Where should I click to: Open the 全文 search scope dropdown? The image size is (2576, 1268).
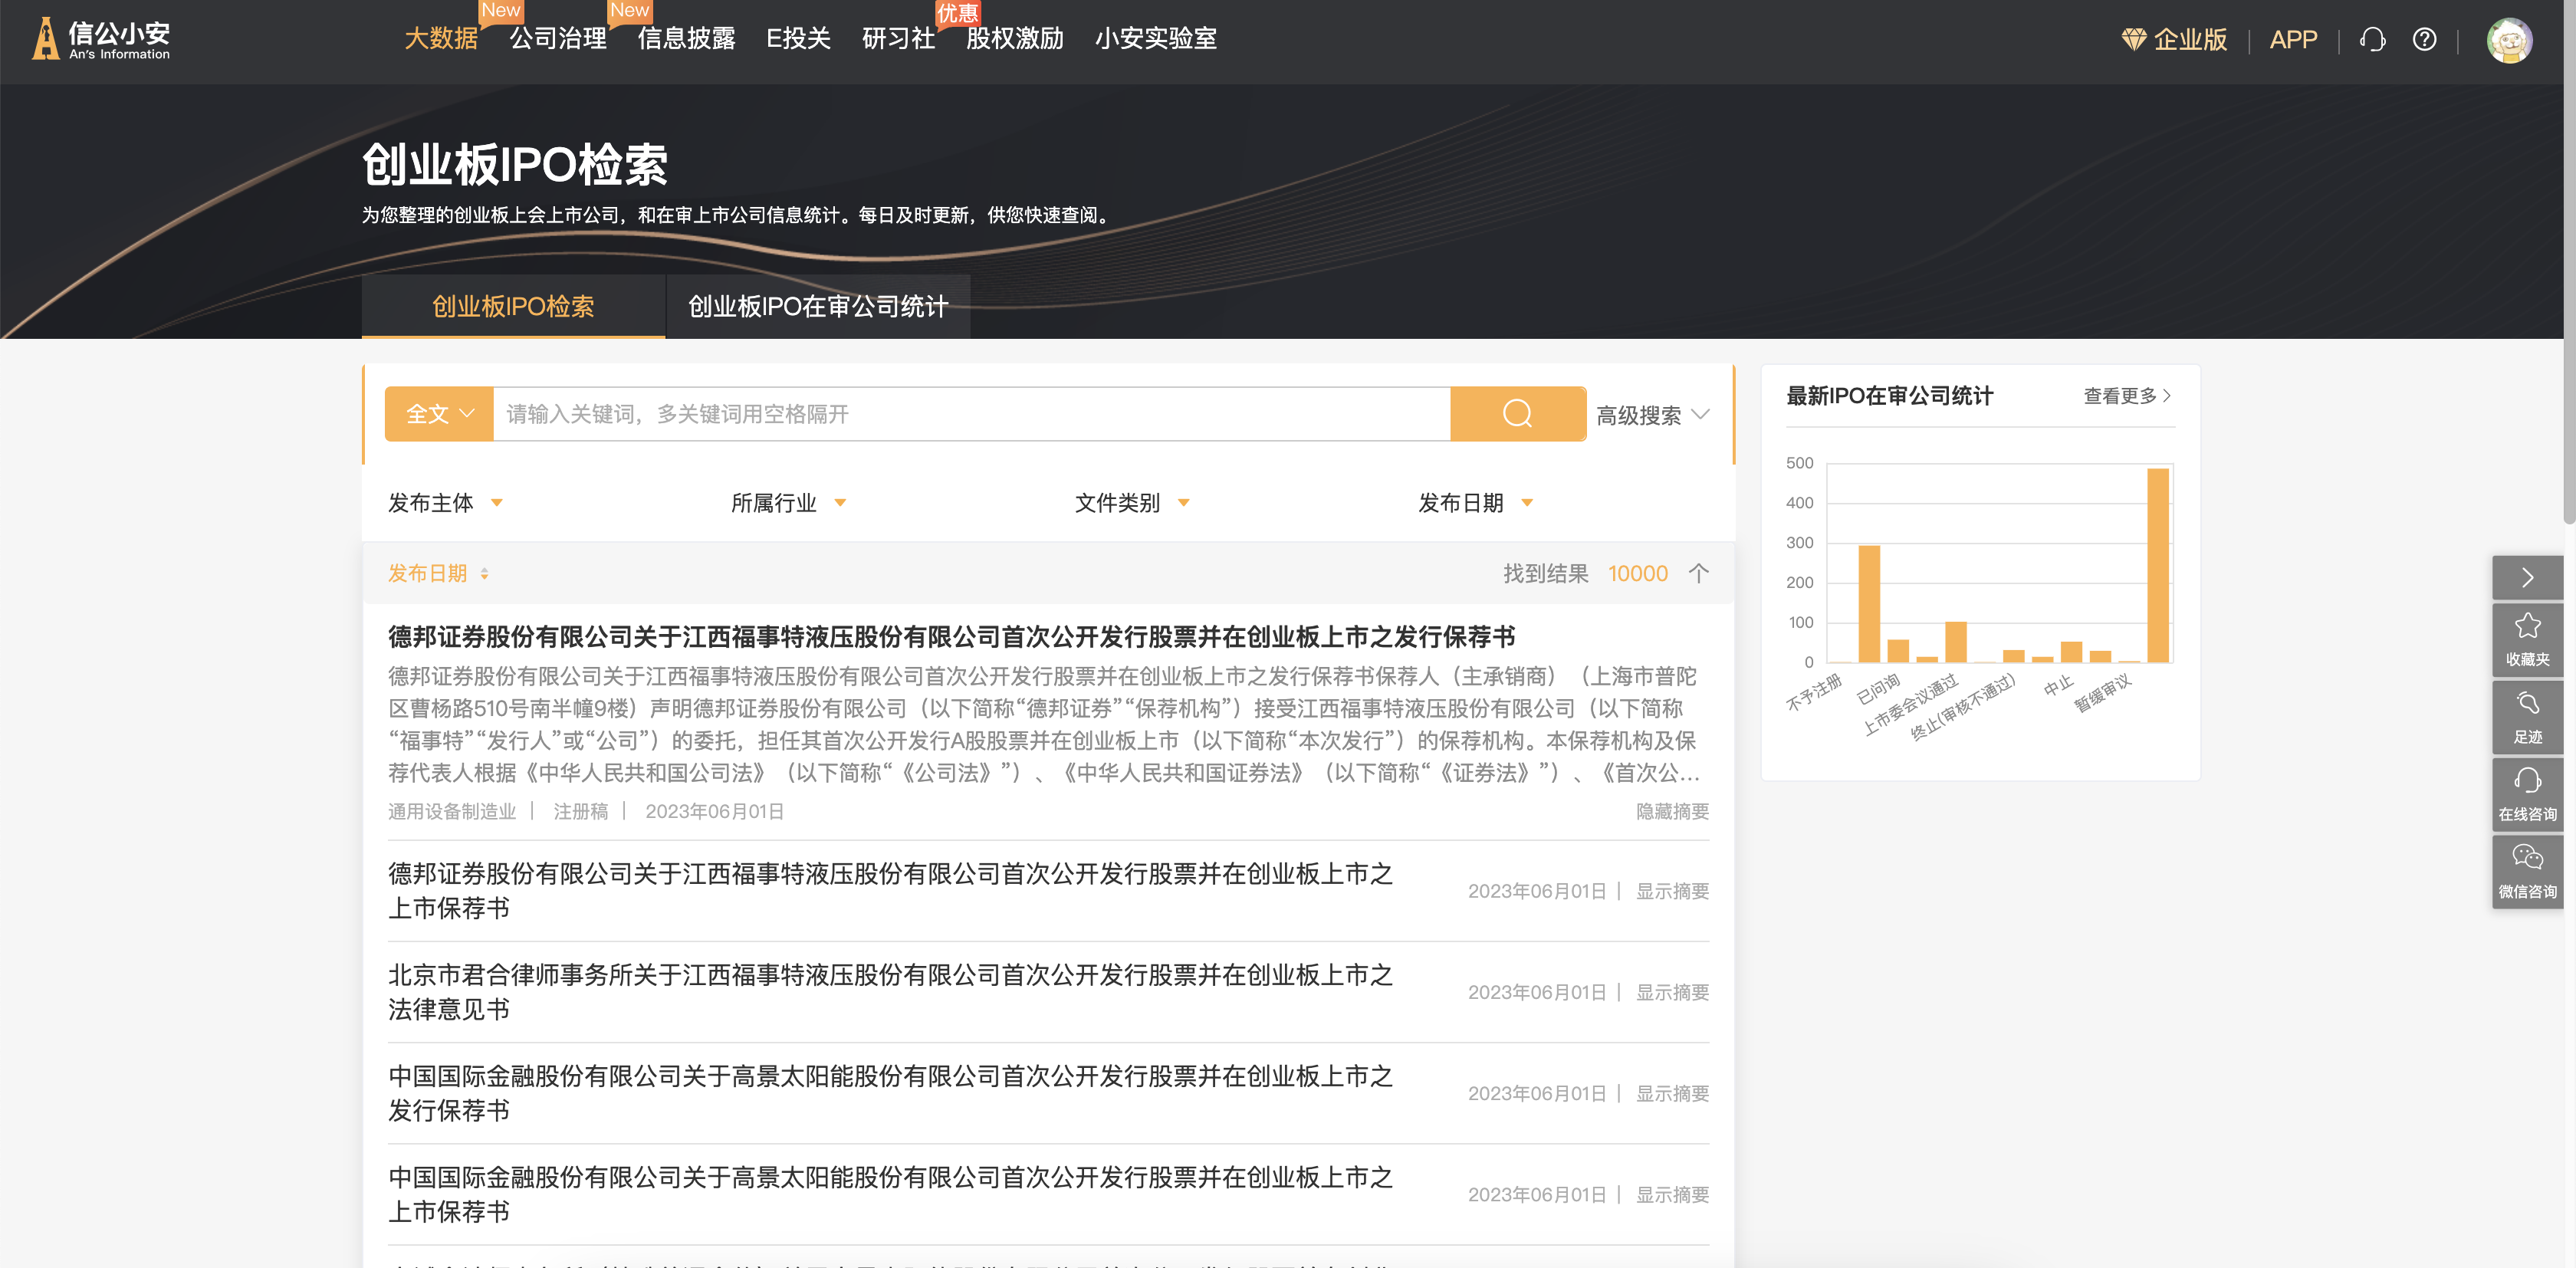click(439, 413)
